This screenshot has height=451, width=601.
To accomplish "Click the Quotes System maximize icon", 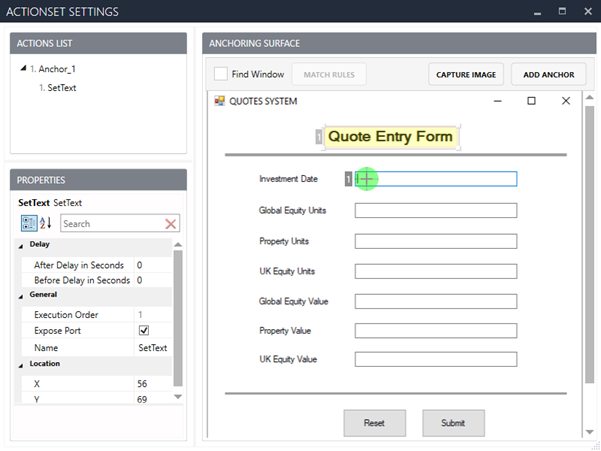I will pyautogui.click(x=531, y=101).
